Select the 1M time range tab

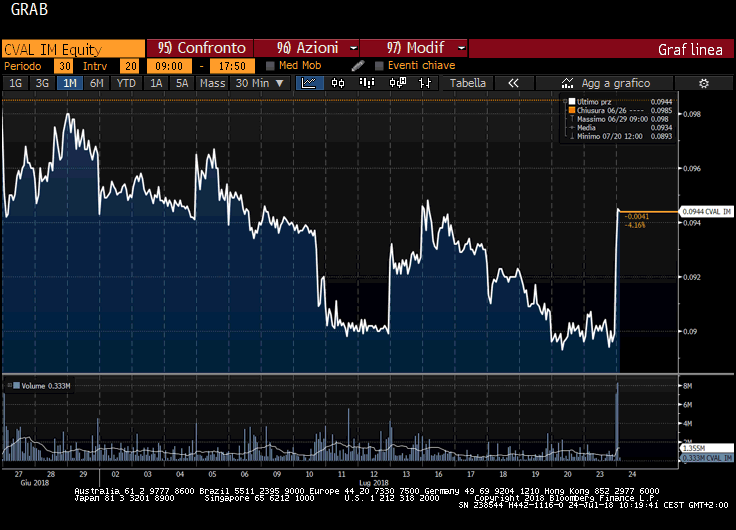pyautogui.click(x=69, y=83)
